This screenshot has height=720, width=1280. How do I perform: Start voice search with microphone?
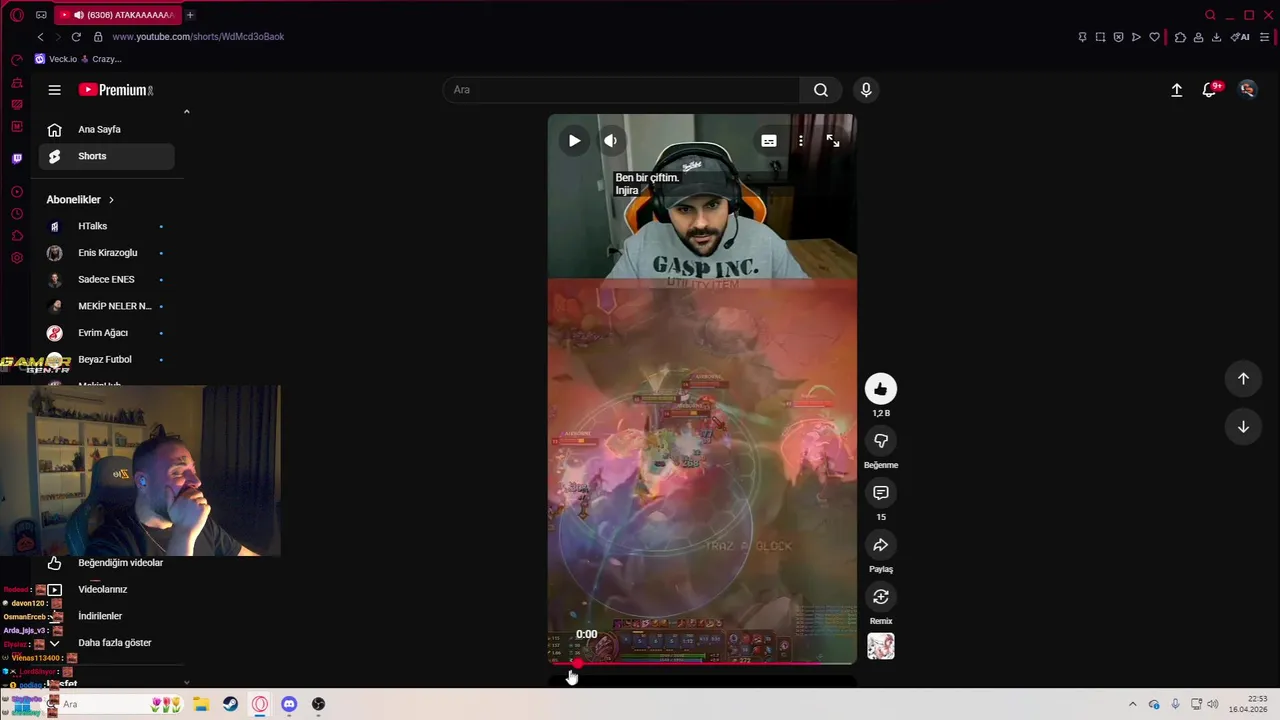(x=866, y=90)
